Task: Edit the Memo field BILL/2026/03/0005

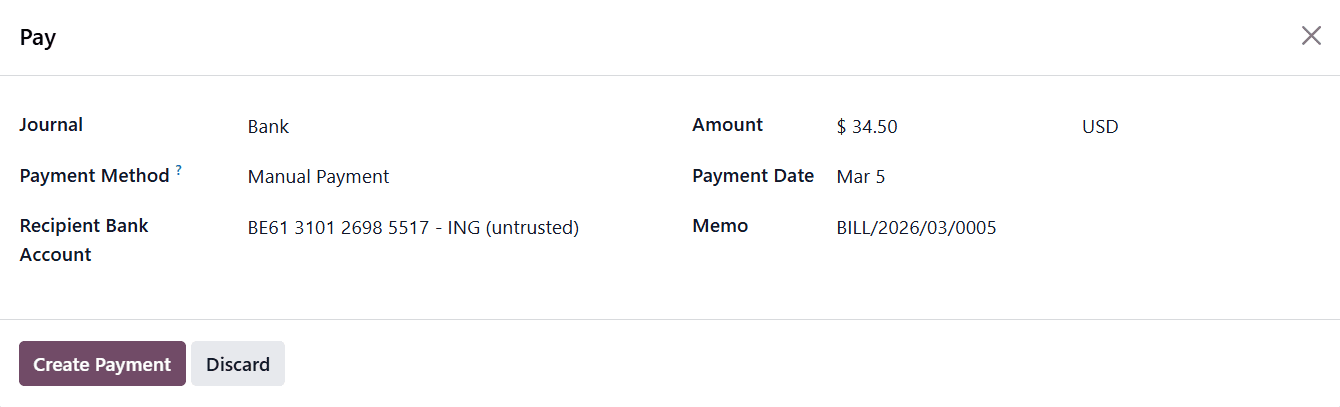Action: point(916,228)
